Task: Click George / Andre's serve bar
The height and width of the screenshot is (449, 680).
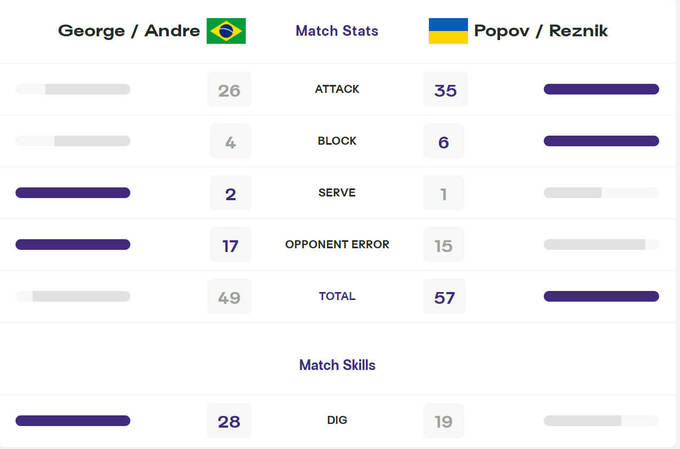Action: (73, 193)
